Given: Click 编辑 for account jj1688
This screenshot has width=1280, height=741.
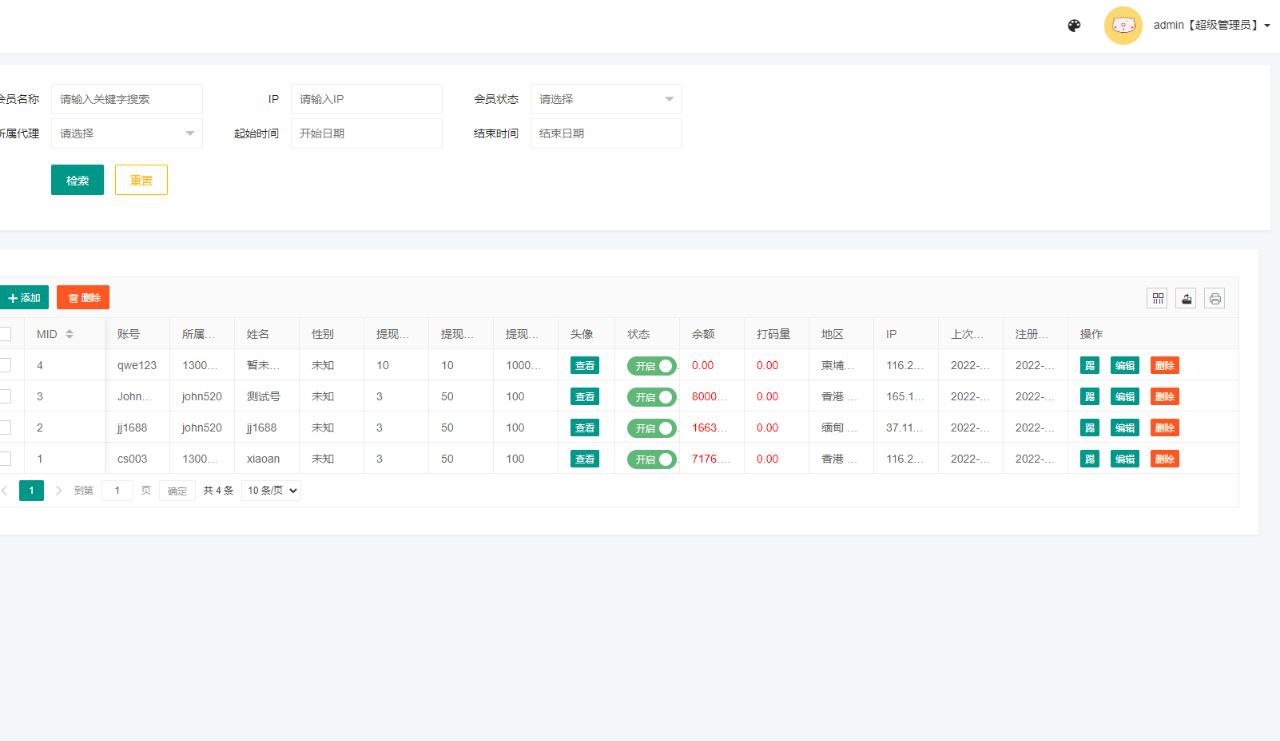Looking at the screenshot, I should tap(1125, 428).
